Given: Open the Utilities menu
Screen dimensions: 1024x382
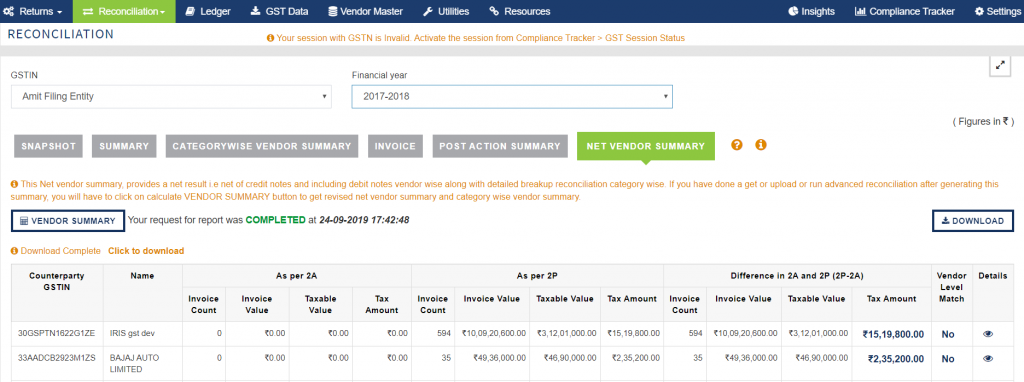Looking at the screenshot, I should tap(445, 11).
